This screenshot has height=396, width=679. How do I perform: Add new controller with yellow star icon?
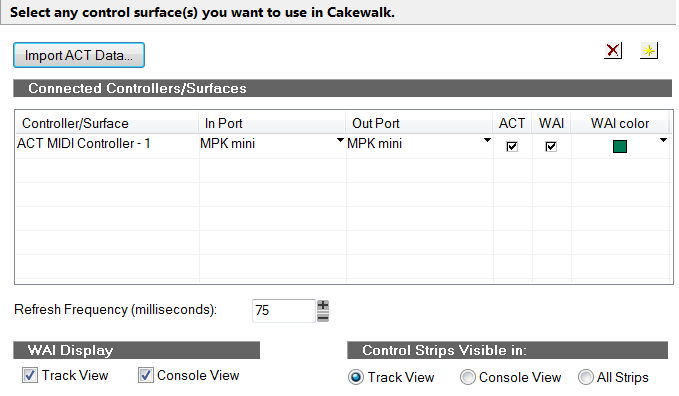coord(649,51)
